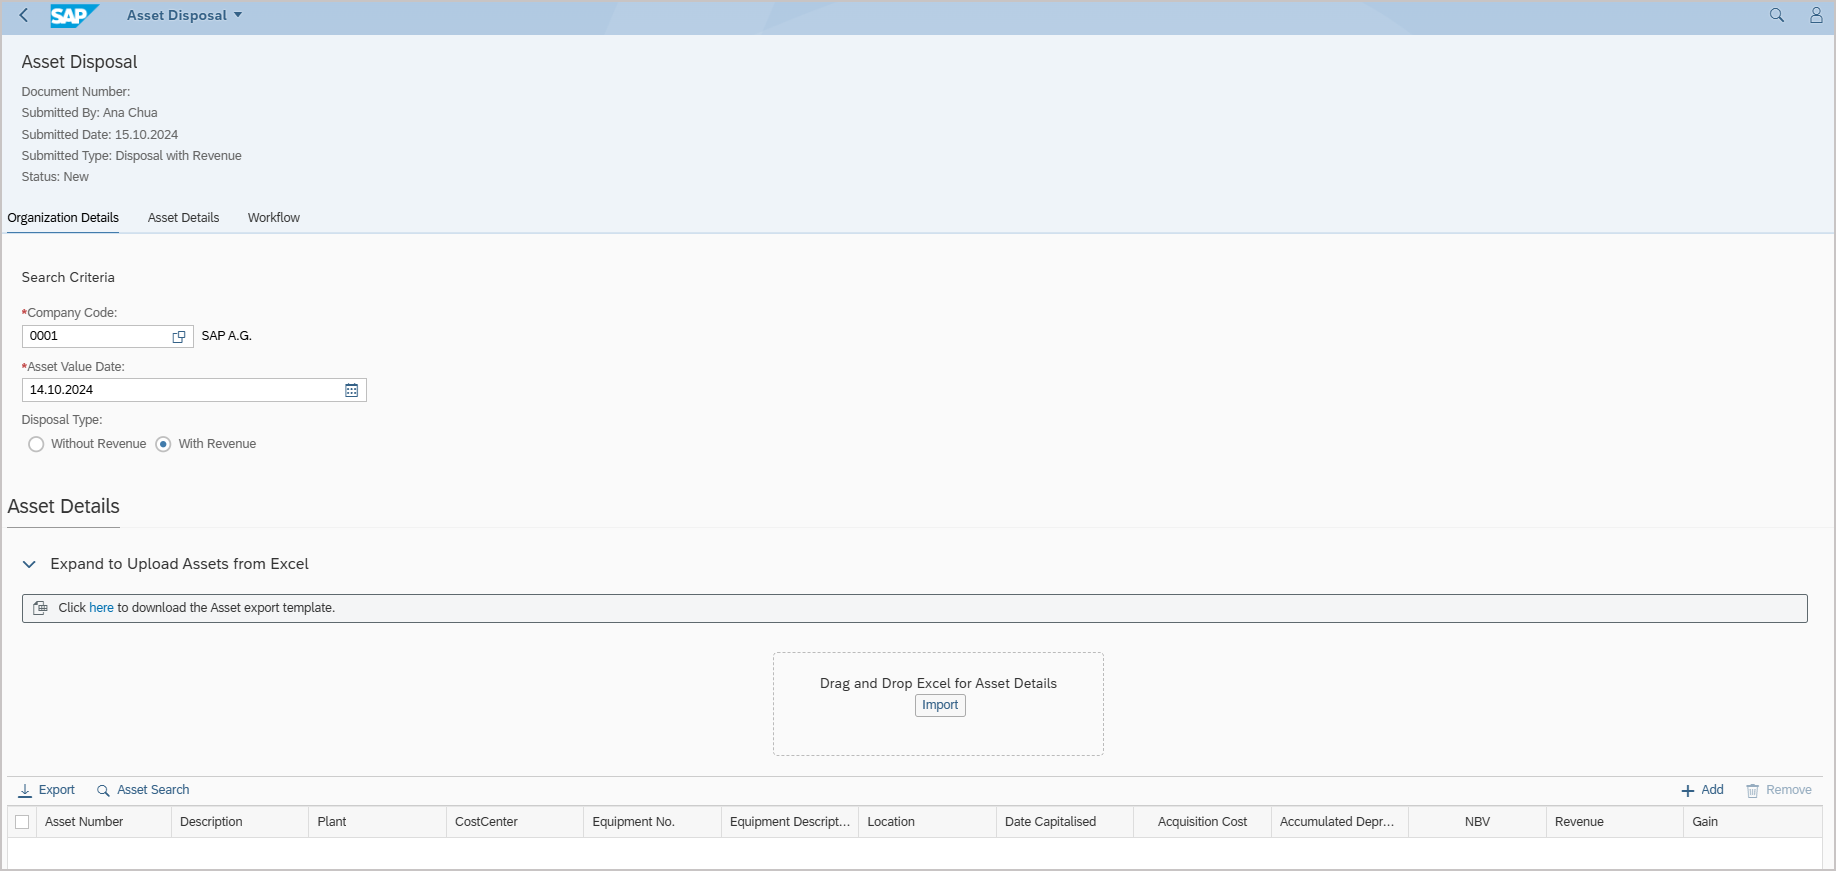Switch to Asset Details tab
The width and height of the screenshot is (1836, 871).
coord(183,218)
